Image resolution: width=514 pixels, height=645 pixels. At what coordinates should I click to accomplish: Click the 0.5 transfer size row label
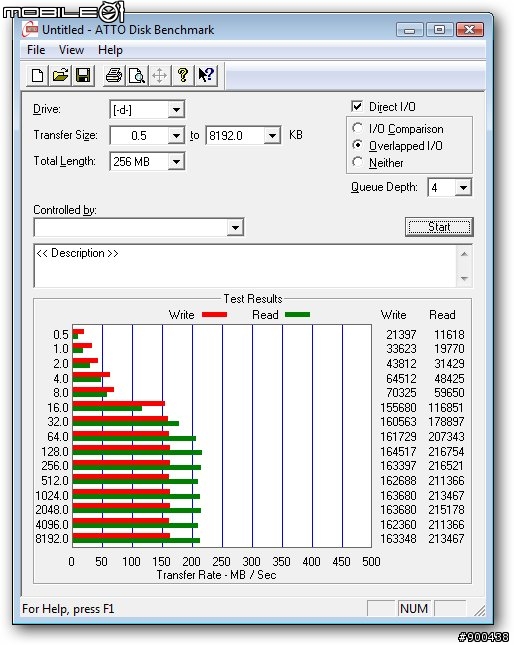coord(61,334)
